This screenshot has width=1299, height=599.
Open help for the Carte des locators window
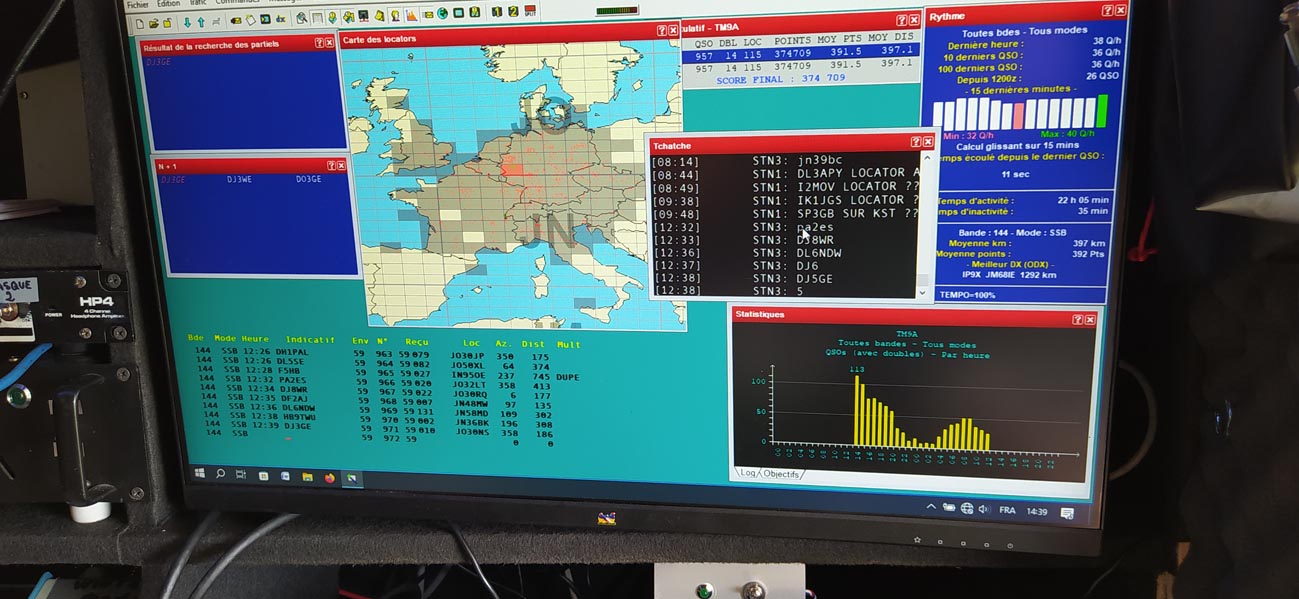(661, 31)
